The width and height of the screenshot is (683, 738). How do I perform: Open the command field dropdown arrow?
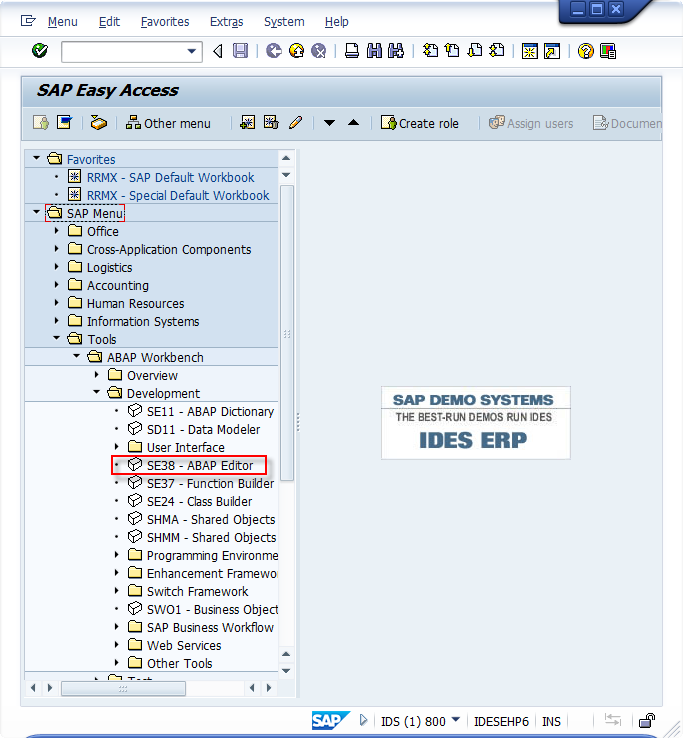click(192, 51)
